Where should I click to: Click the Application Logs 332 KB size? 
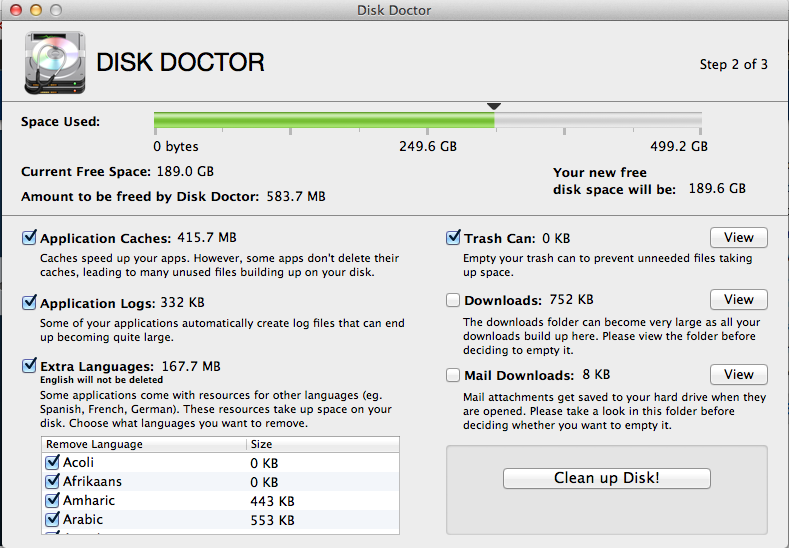pos(182,303)
